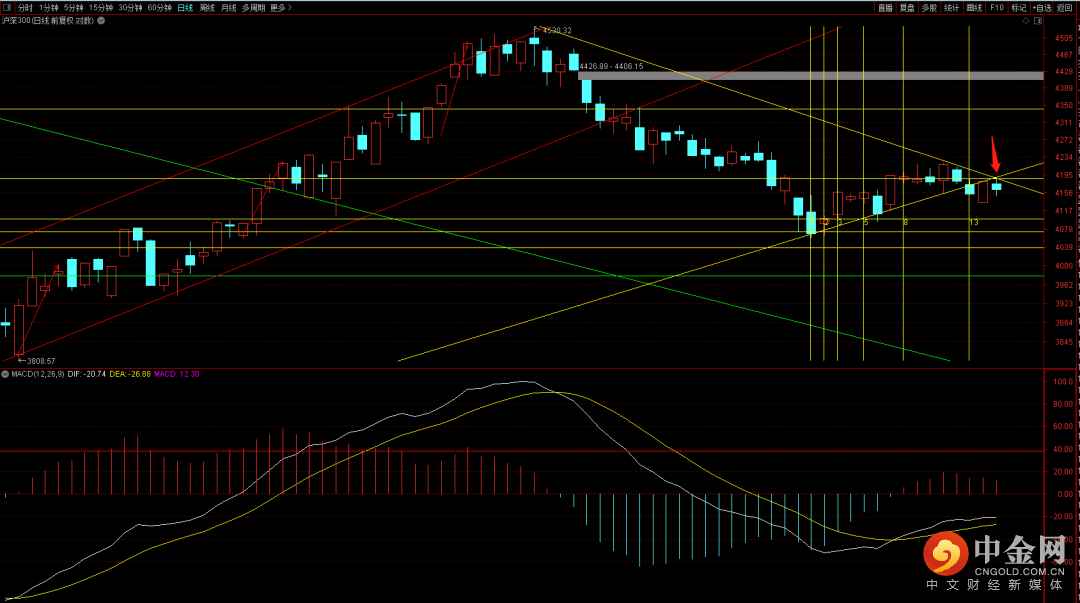
Task: Click the DEA: -26.88 value
Action: [130, 374]
